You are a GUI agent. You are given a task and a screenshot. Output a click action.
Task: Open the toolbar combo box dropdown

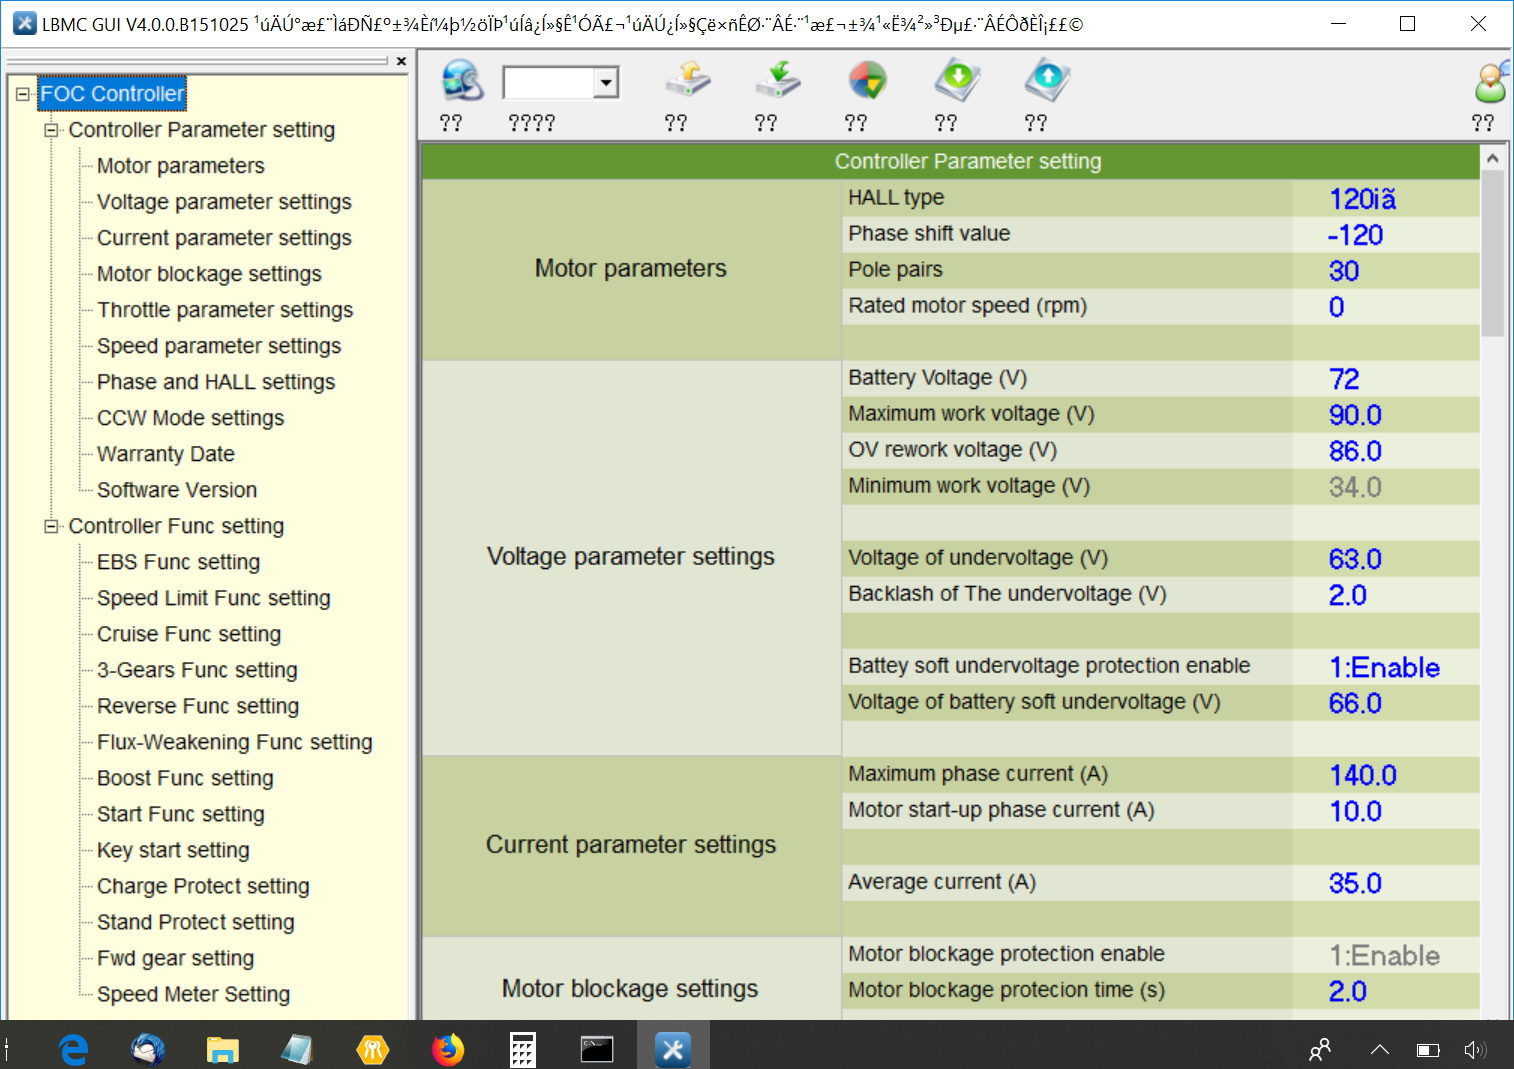[x=605, y=83]
